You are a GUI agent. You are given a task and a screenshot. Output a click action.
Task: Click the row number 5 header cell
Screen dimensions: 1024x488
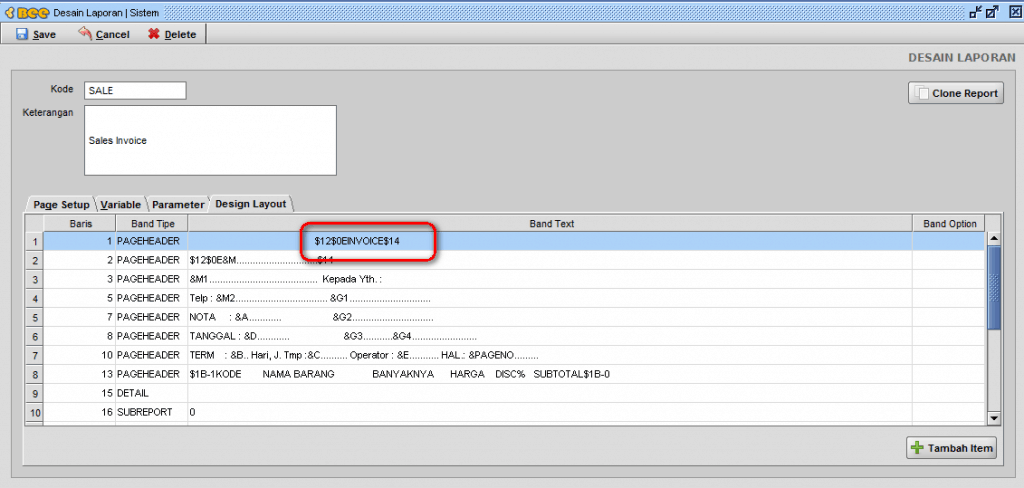[35, 317]
